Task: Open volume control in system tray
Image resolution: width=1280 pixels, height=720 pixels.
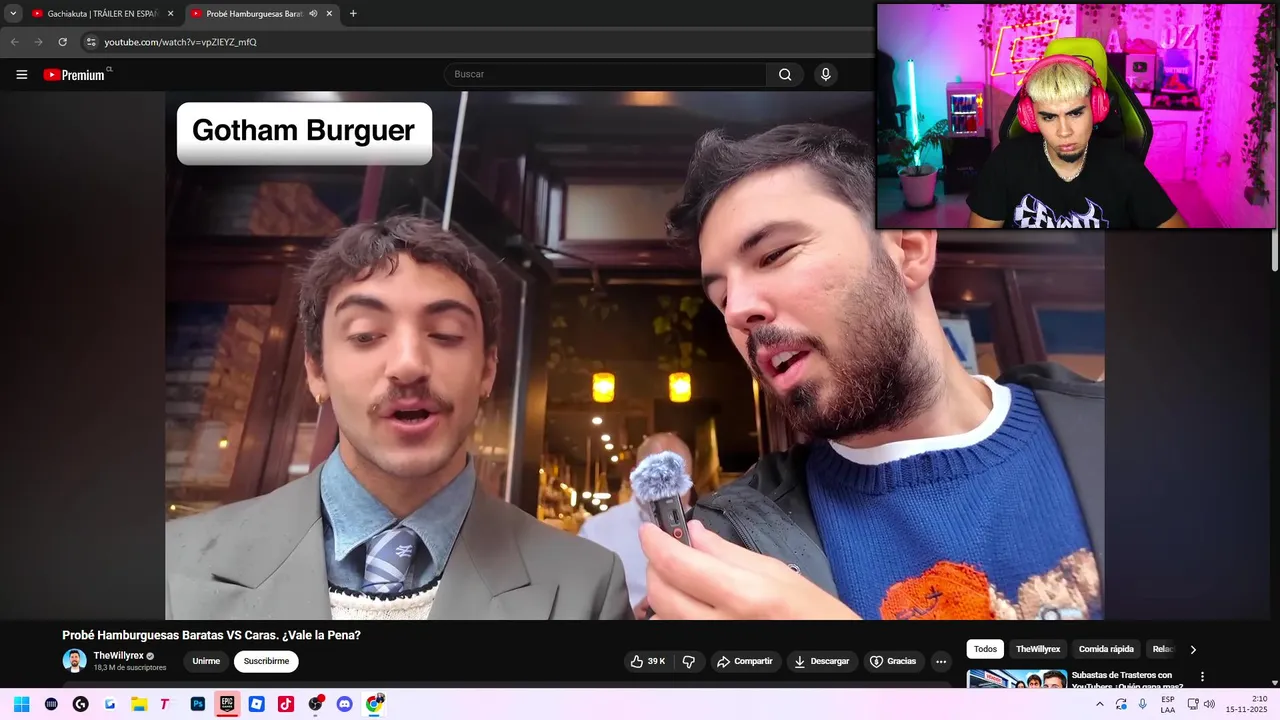Action: tap(1209, 704)
